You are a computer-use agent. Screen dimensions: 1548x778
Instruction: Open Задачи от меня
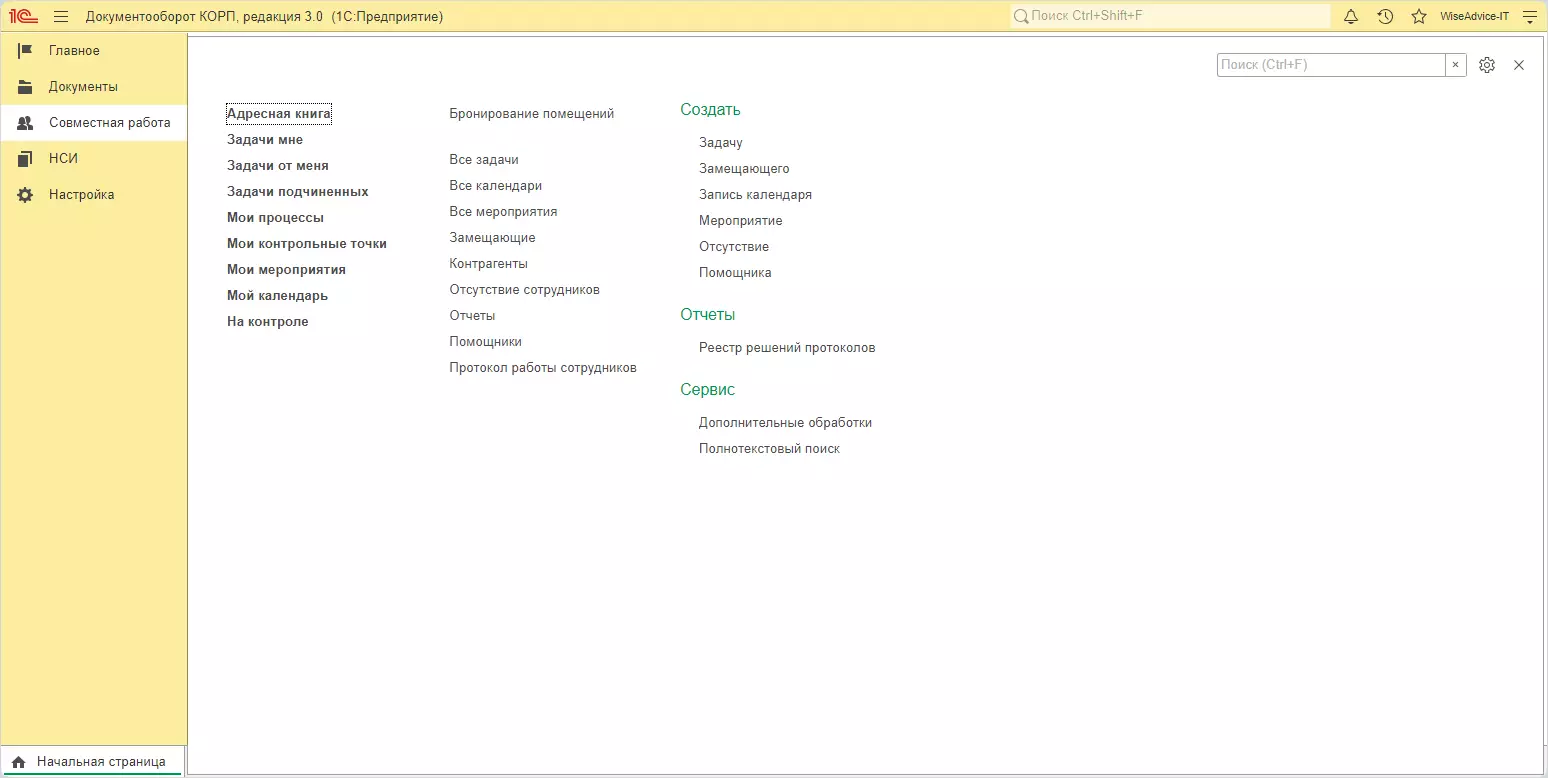pyautogui.click(x=278, y=166)
